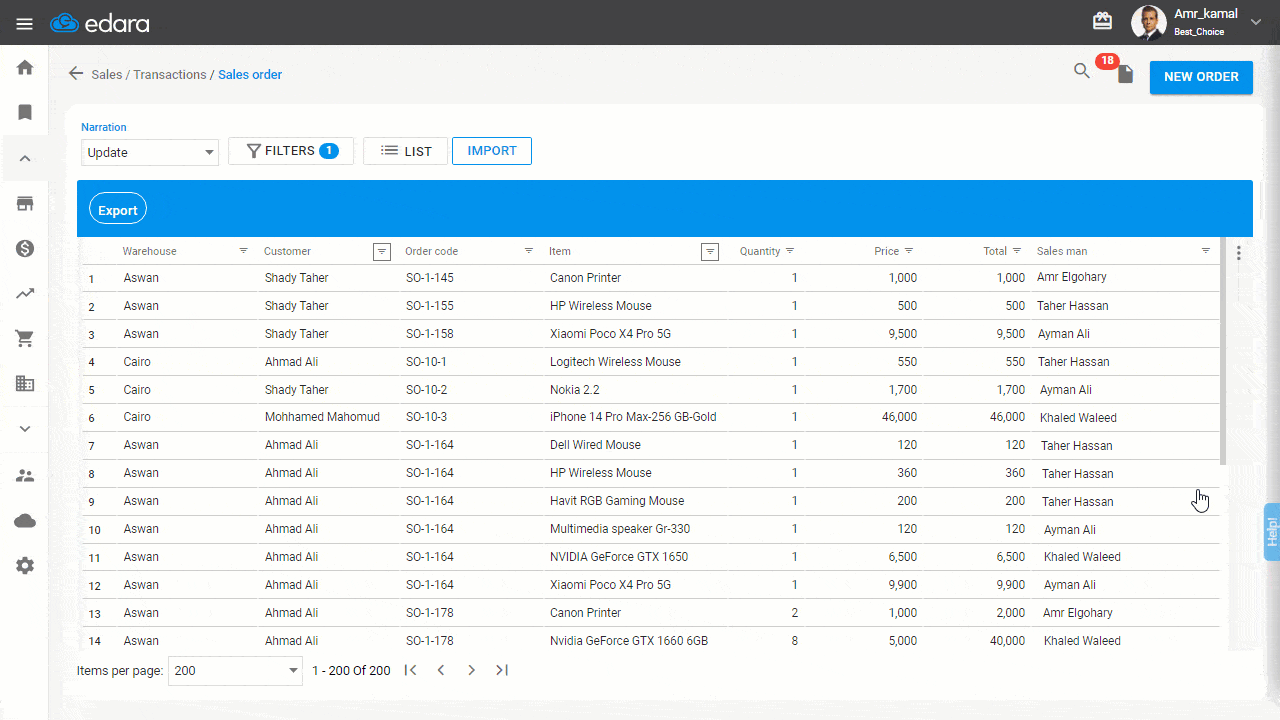Open the document notifications icon with badge 18

(x=1125, y=74)
